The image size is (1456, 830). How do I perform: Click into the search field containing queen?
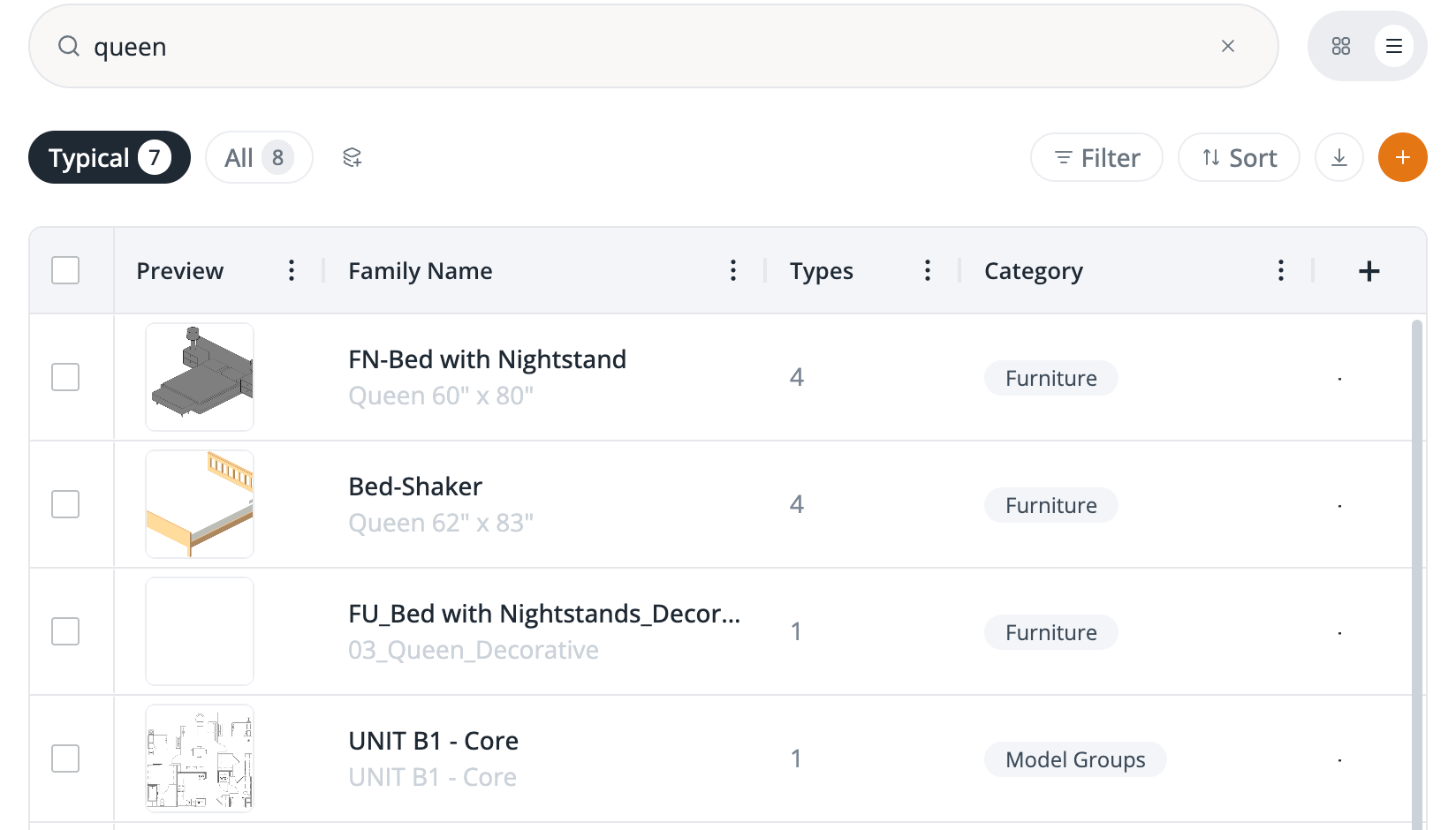[654, 46]
